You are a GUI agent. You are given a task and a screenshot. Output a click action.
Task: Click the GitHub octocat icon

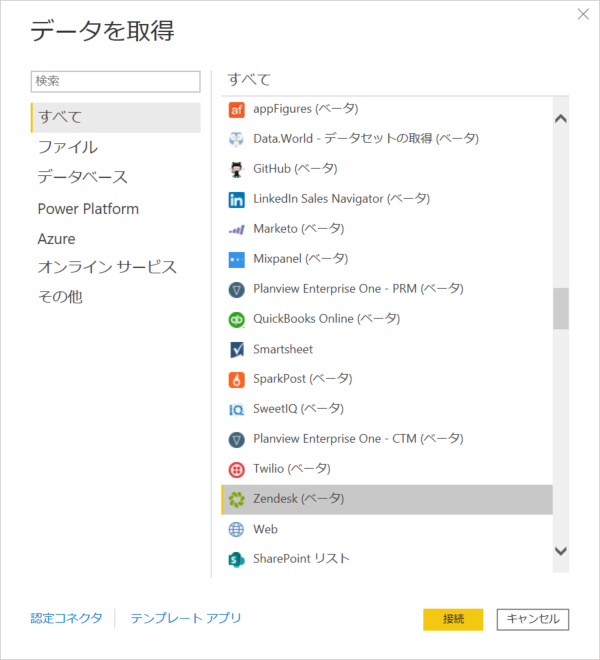pyautogui.click(x=236, y=169)
